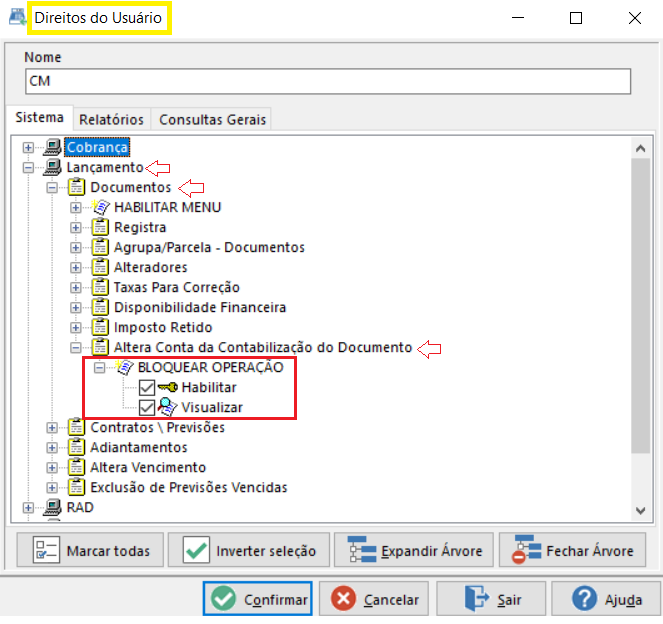Click Exclusão de Previsões Vencidas clipboard icon
The height and width of the screenshot is (624, 663).
pyautogui.click(x=77, y=487)
